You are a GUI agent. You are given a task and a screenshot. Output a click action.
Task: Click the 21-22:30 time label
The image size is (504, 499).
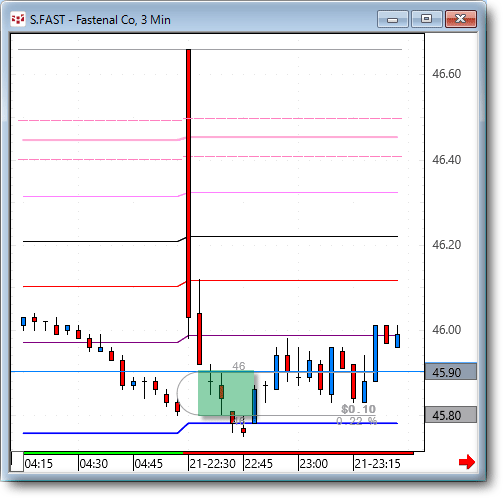pyautogui.click(x=213, y=464)
